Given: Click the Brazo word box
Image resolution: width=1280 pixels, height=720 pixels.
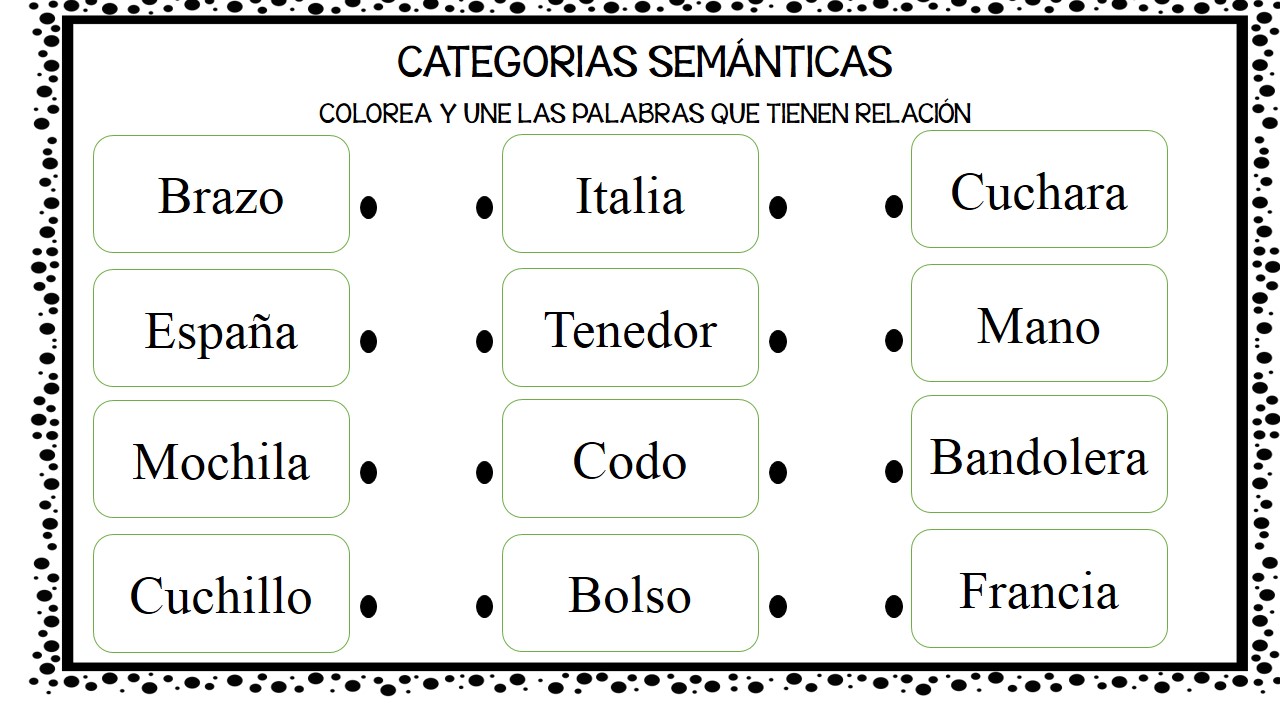Looking at the screenshot, I should click(221, 194).
